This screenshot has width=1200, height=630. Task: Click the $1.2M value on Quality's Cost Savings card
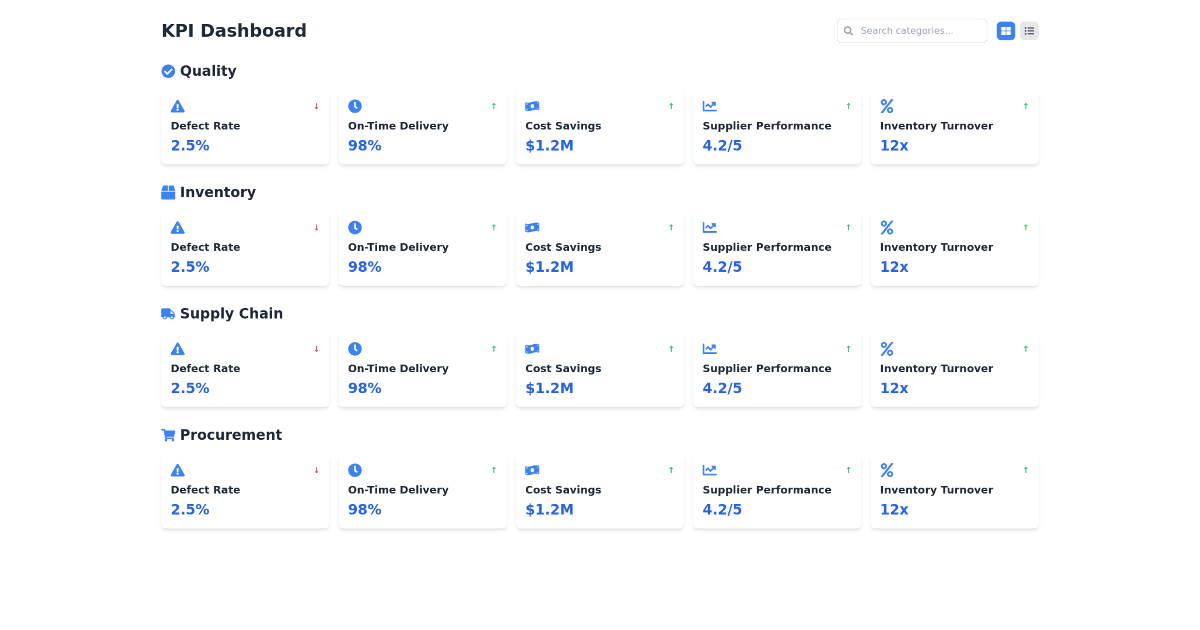[549, 145]
